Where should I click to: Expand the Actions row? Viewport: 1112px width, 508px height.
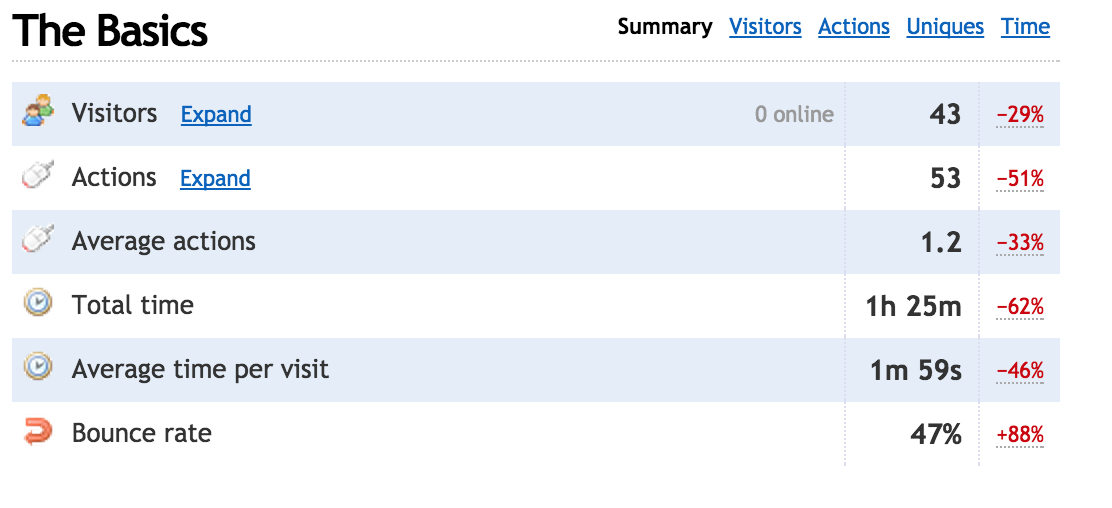(216, 178)
